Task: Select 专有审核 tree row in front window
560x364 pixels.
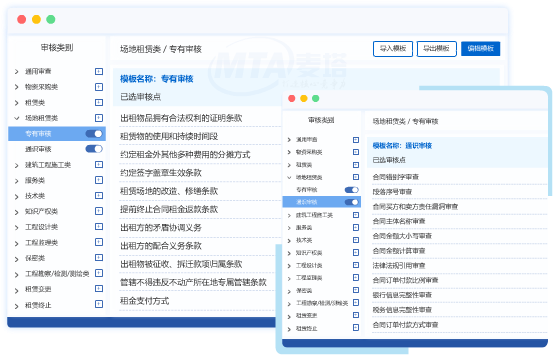Action: click(321, 190)
